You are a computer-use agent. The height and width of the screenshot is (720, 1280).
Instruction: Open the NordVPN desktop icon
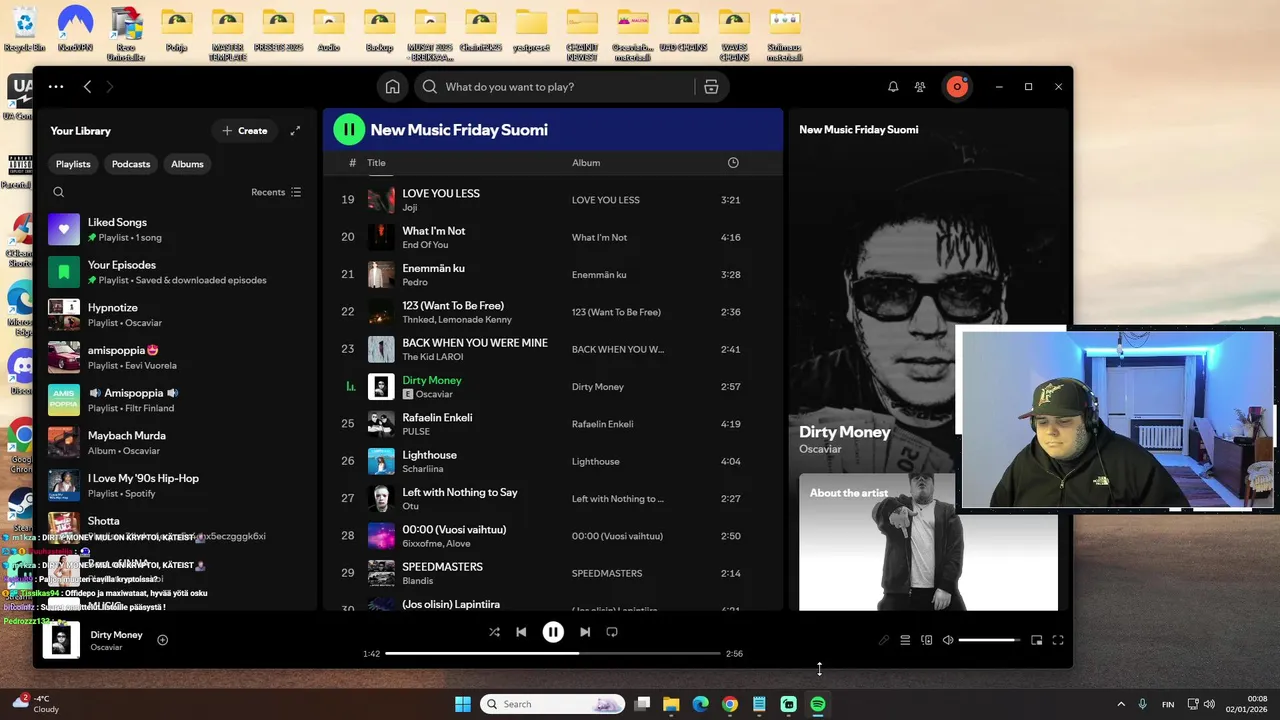[x=75, y=28]
